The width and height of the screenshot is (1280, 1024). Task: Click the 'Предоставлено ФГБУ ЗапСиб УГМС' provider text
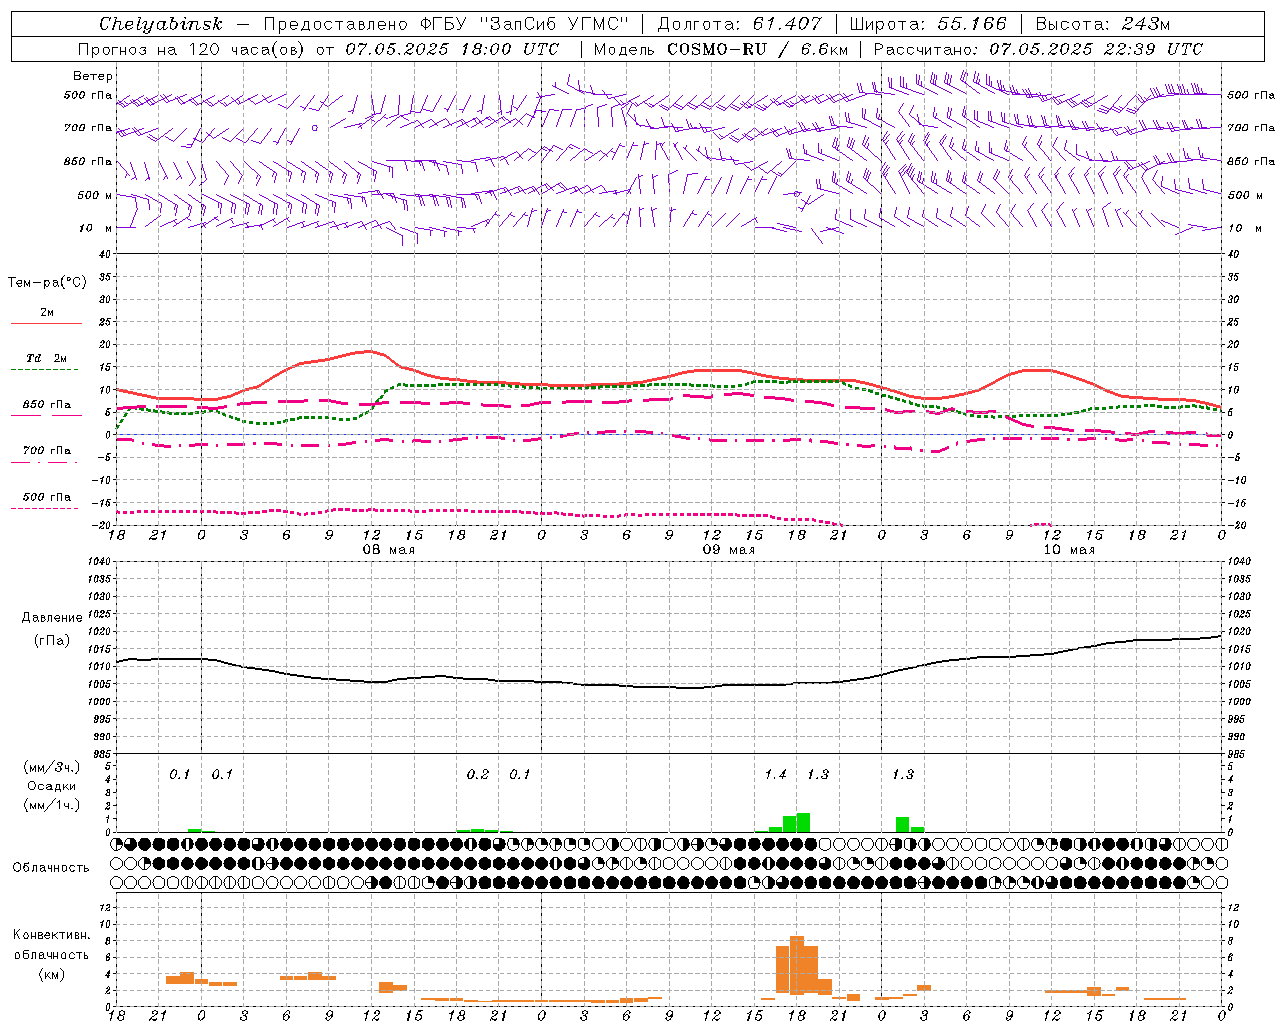pos(445,24)
